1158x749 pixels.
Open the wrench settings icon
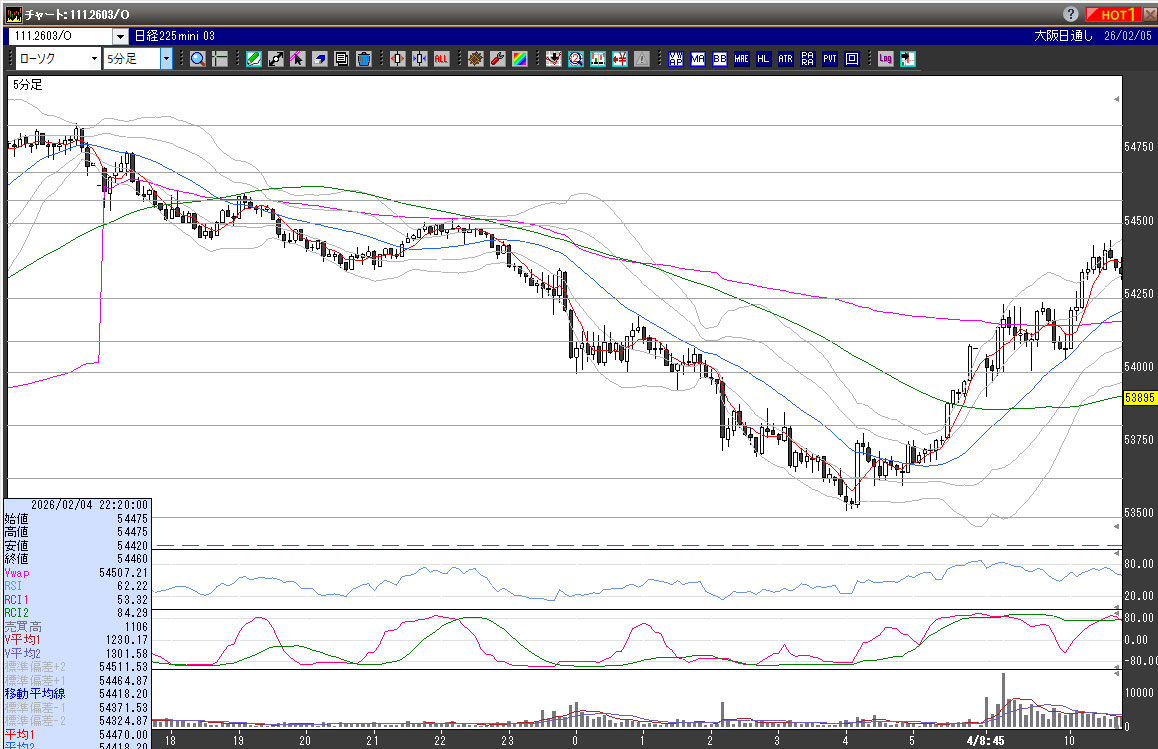[497, 59]
